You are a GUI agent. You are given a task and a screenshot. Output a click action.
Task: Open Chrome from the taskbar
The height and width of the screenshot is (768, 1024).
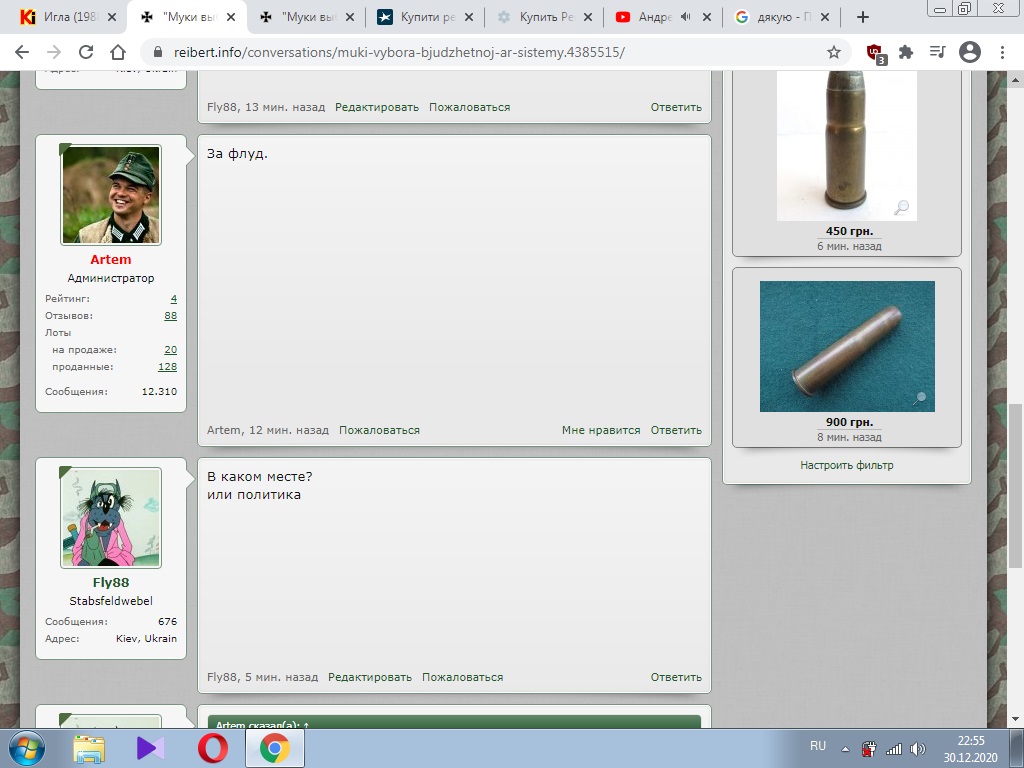pos(275,748)
